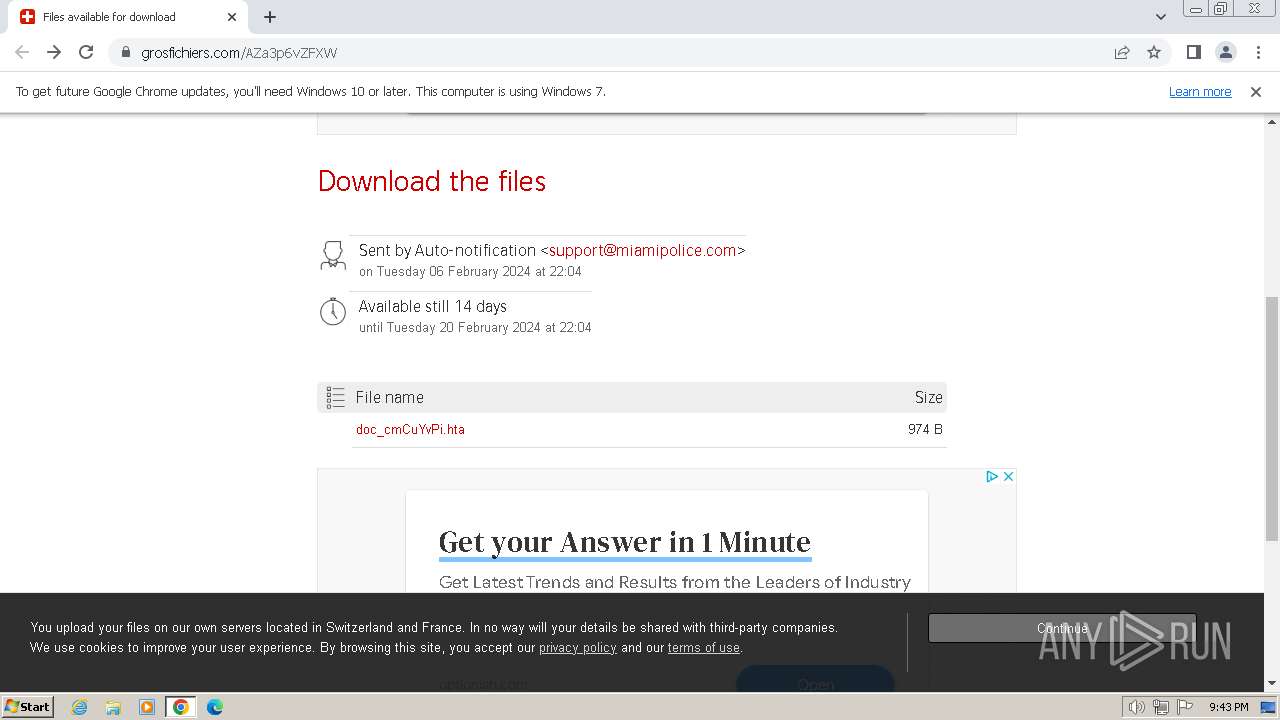Open the privacy policy link

(x=578, y=647)
